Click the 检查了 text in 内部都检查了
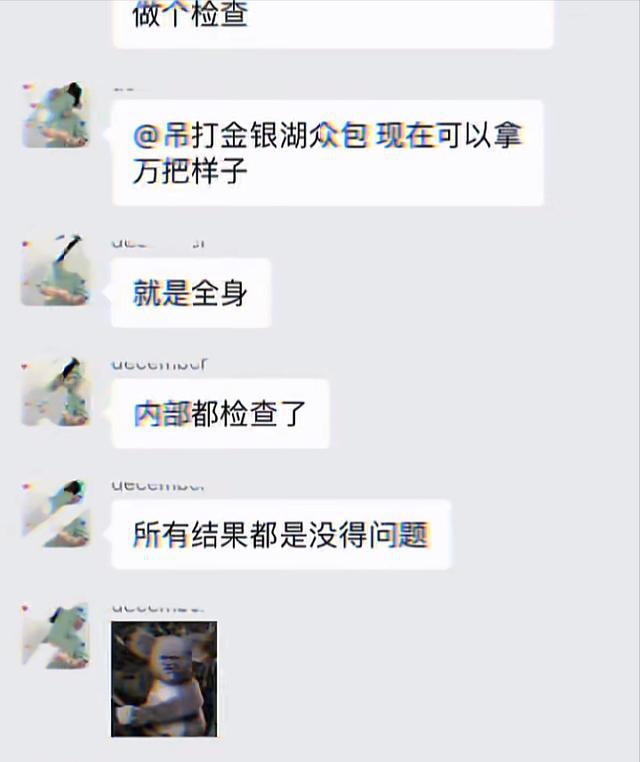Viewport: 640px width, 762px height. click(263, 414)
